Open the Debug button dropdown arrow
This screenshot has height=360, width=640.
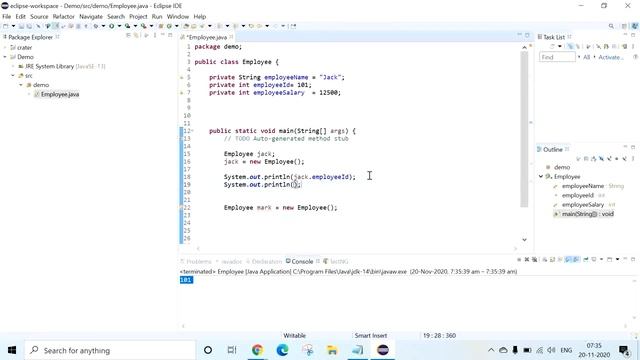pyautogui.click(x=103, y=26)
